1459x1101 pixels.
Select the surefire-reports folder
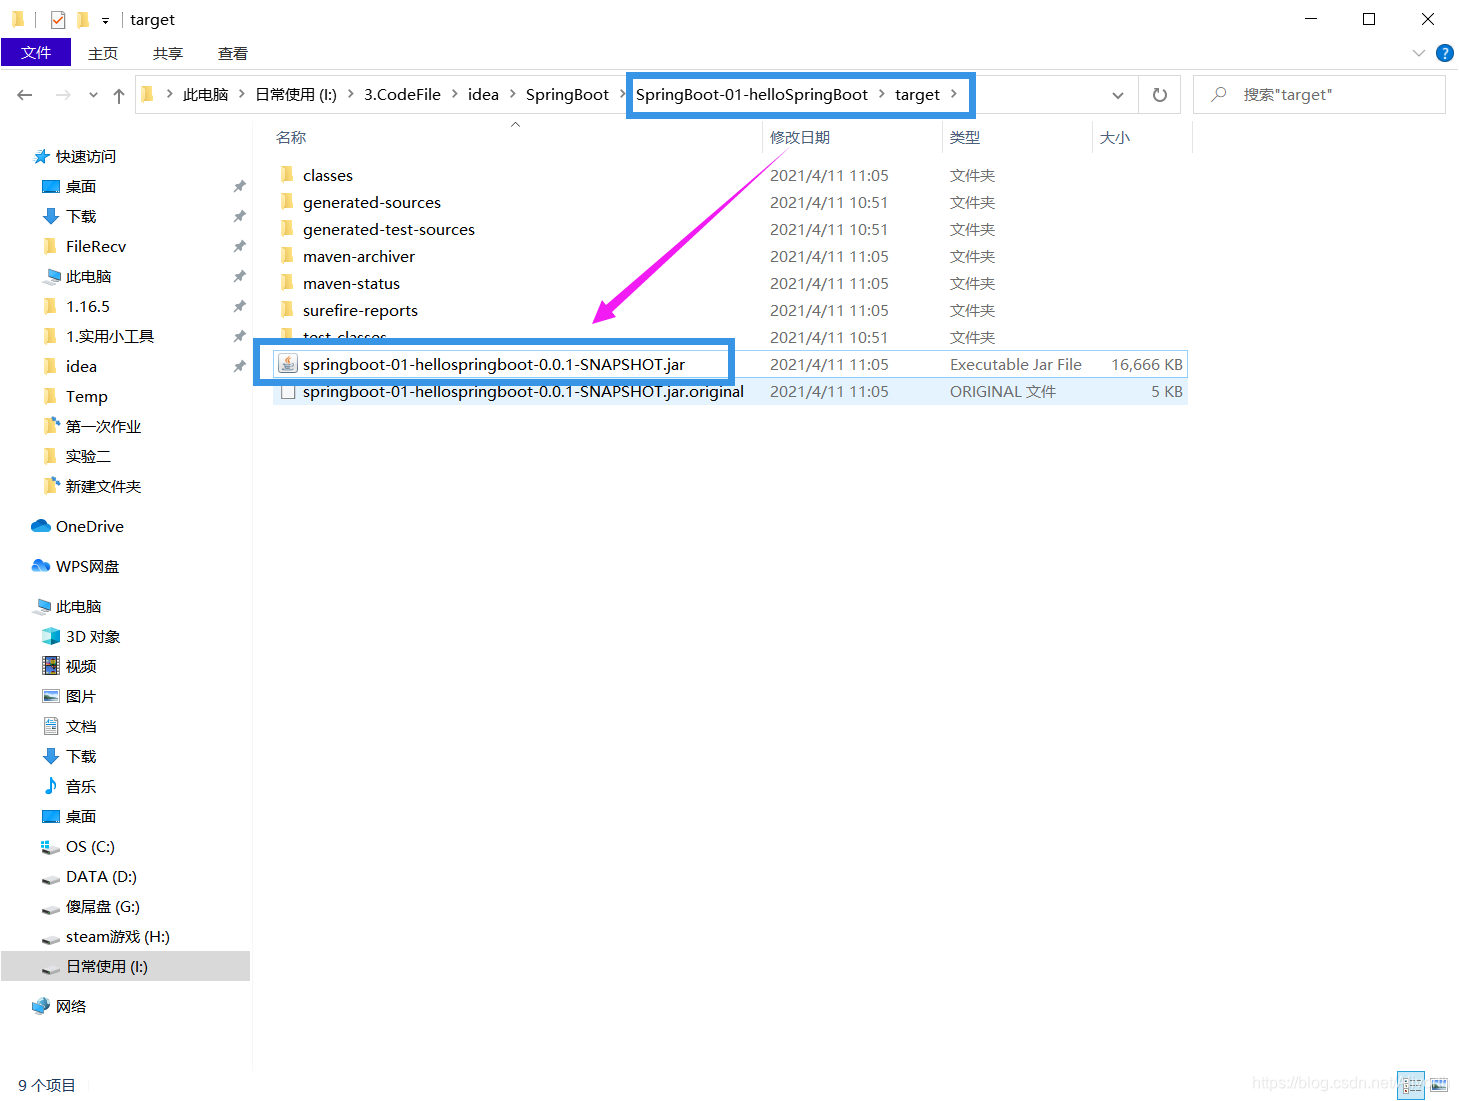pos(360,311)
